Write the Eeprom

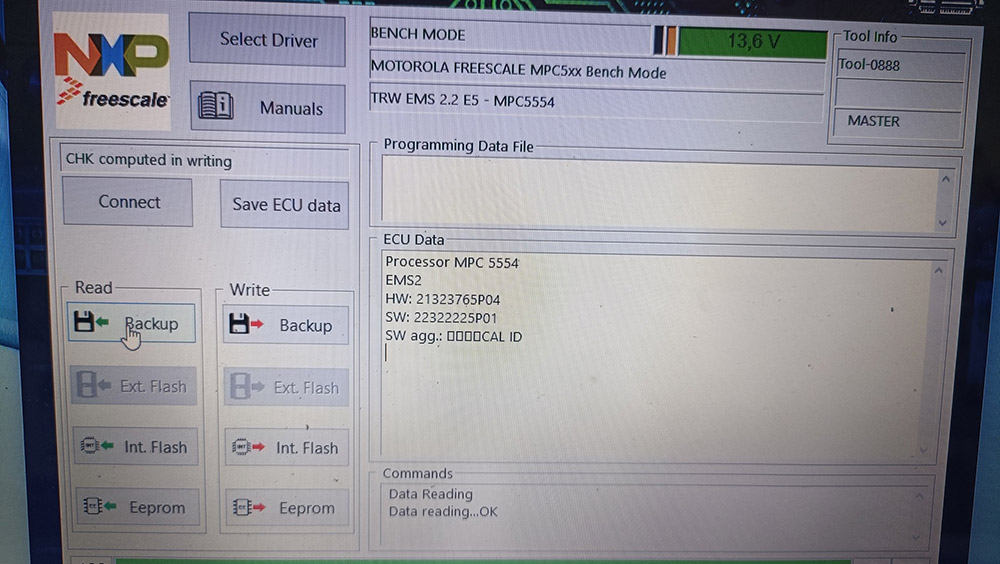pos(288,507)
